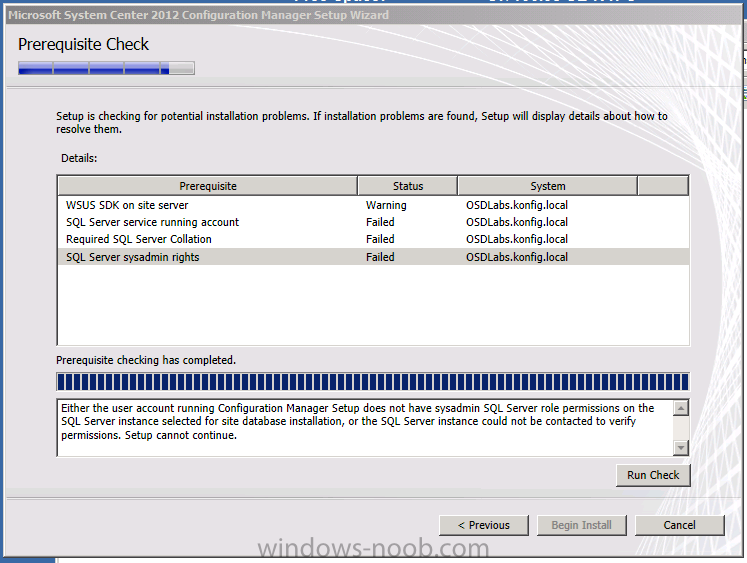Cancel the setup wizard

[679, 525]
